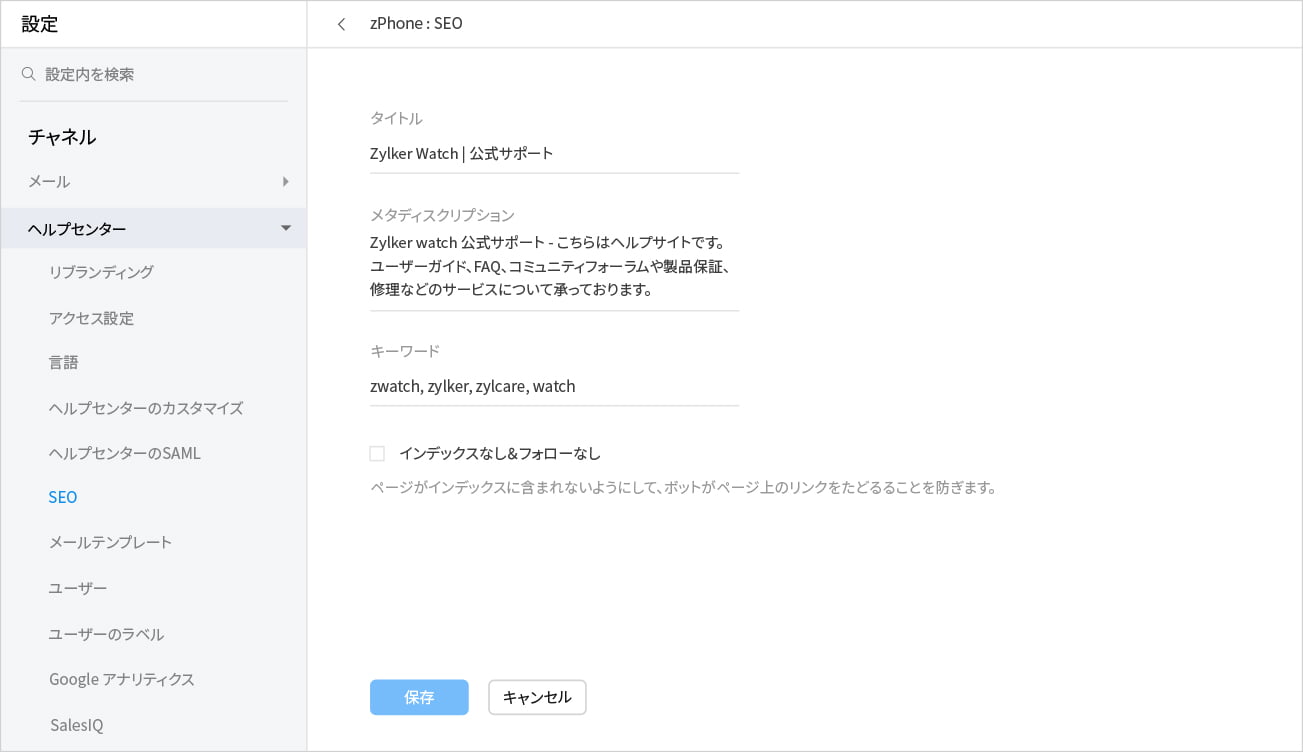This screenshot has height=752, width=1303.
Task: Click the back arrow next to zPhone : SEO
Action: [342, 24]
